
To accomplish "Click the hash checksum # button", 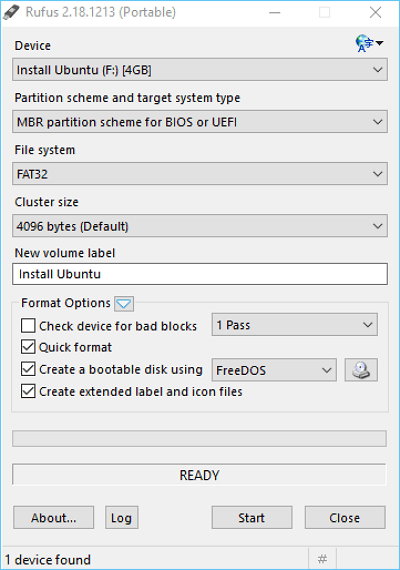I will [x=322, y=559].
